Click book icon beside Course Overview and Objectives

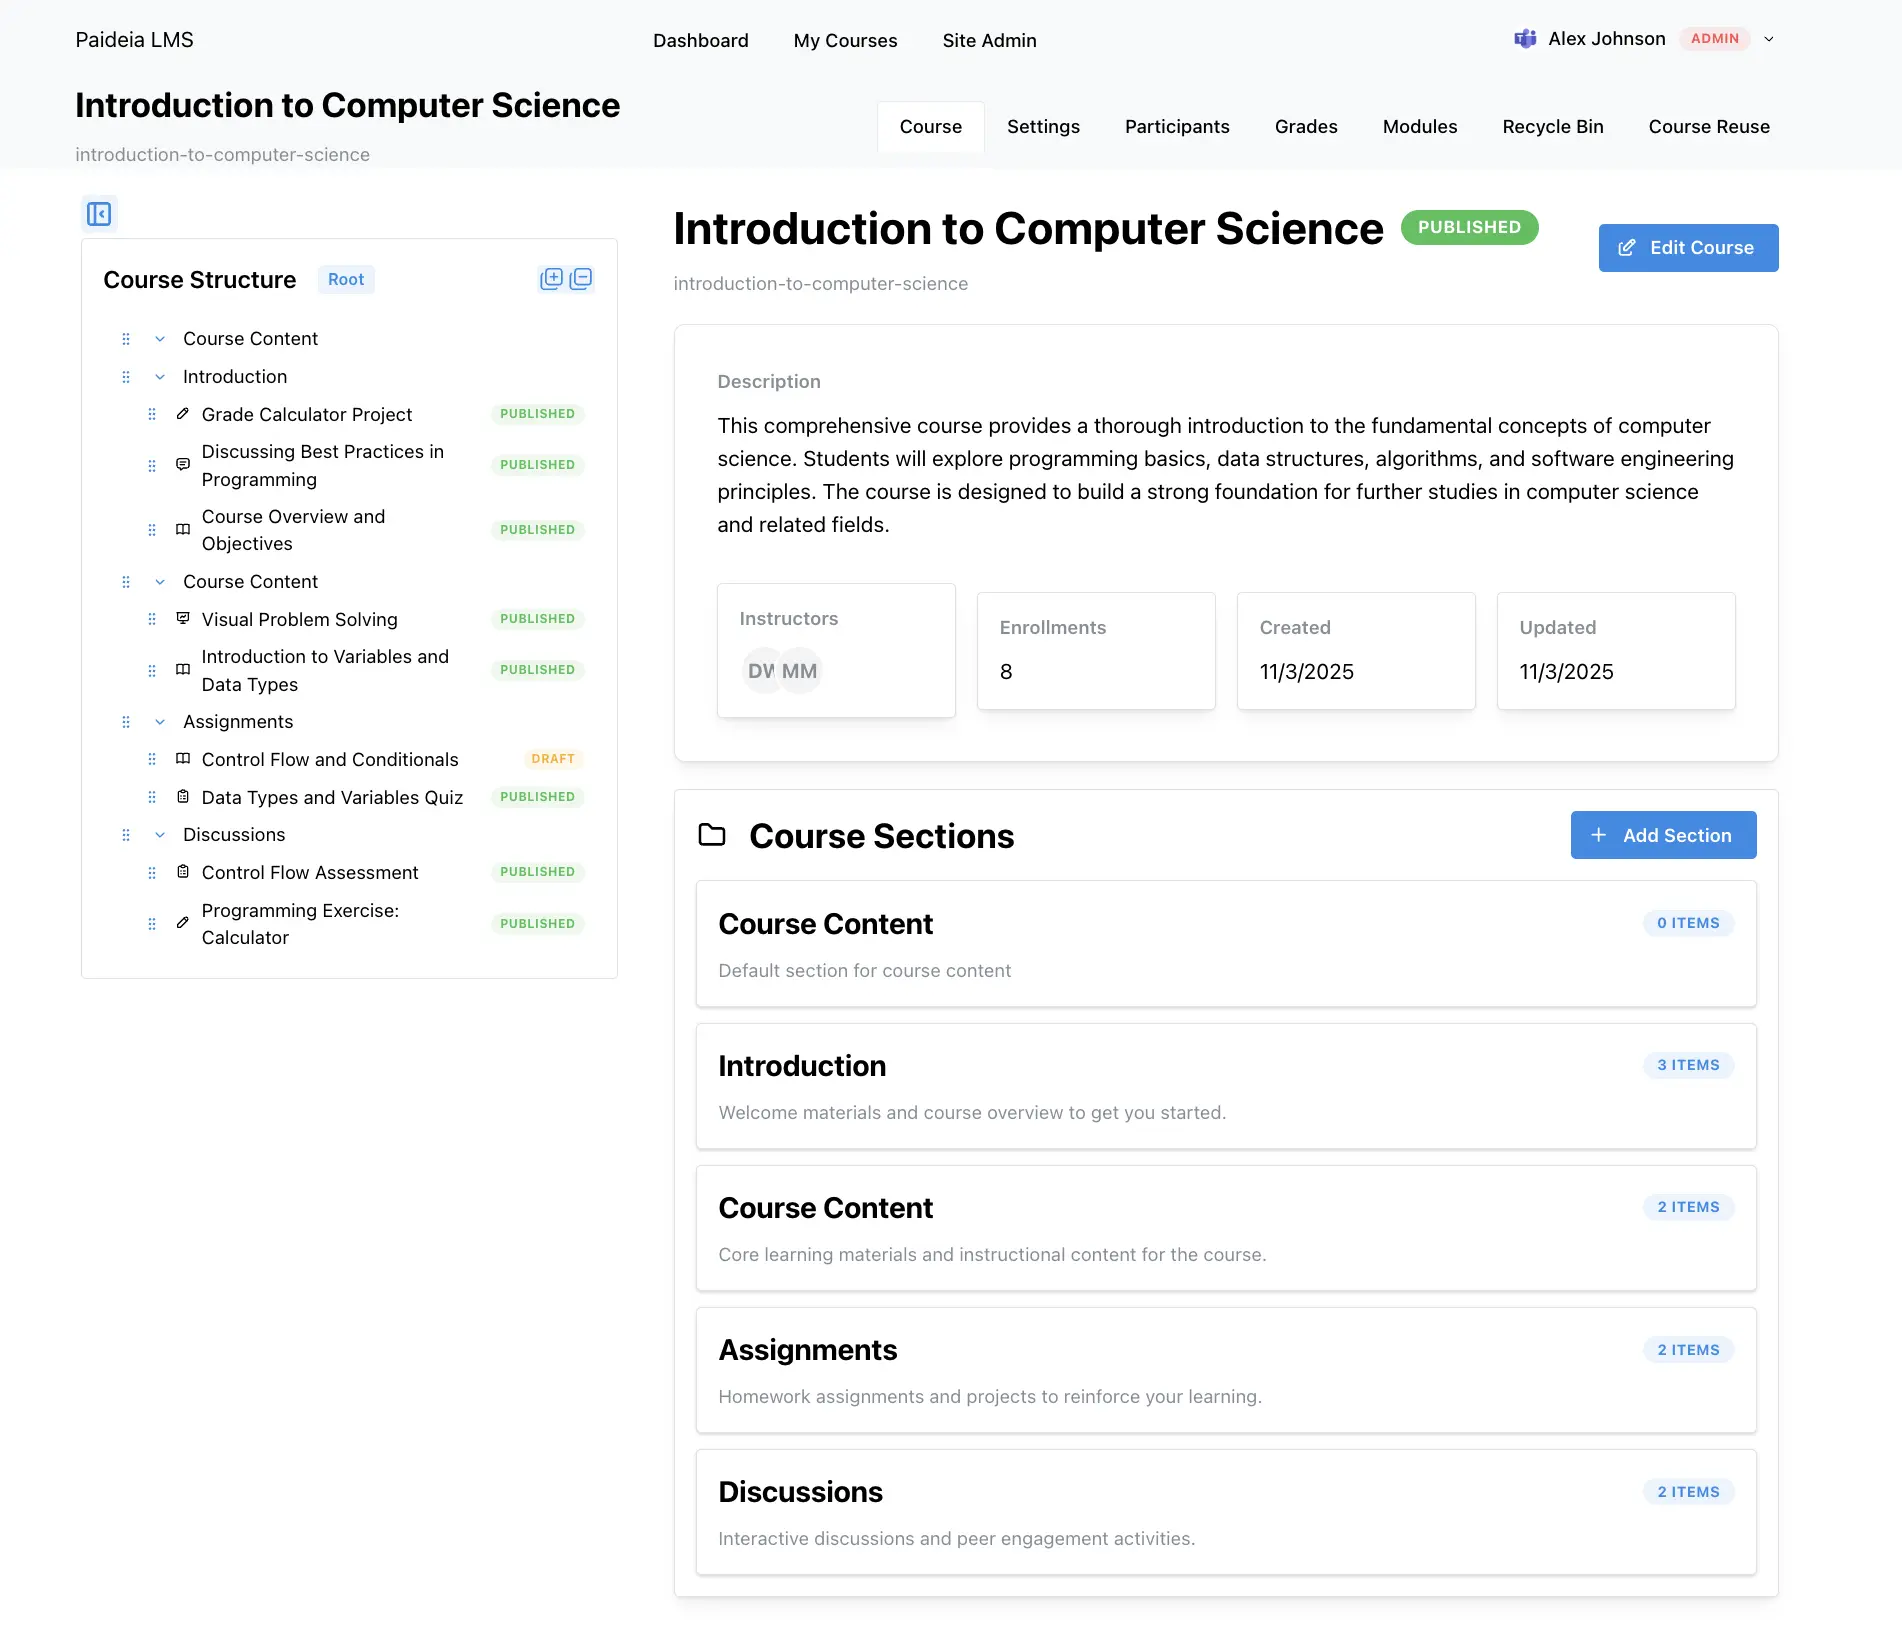[x=183, y=530]
